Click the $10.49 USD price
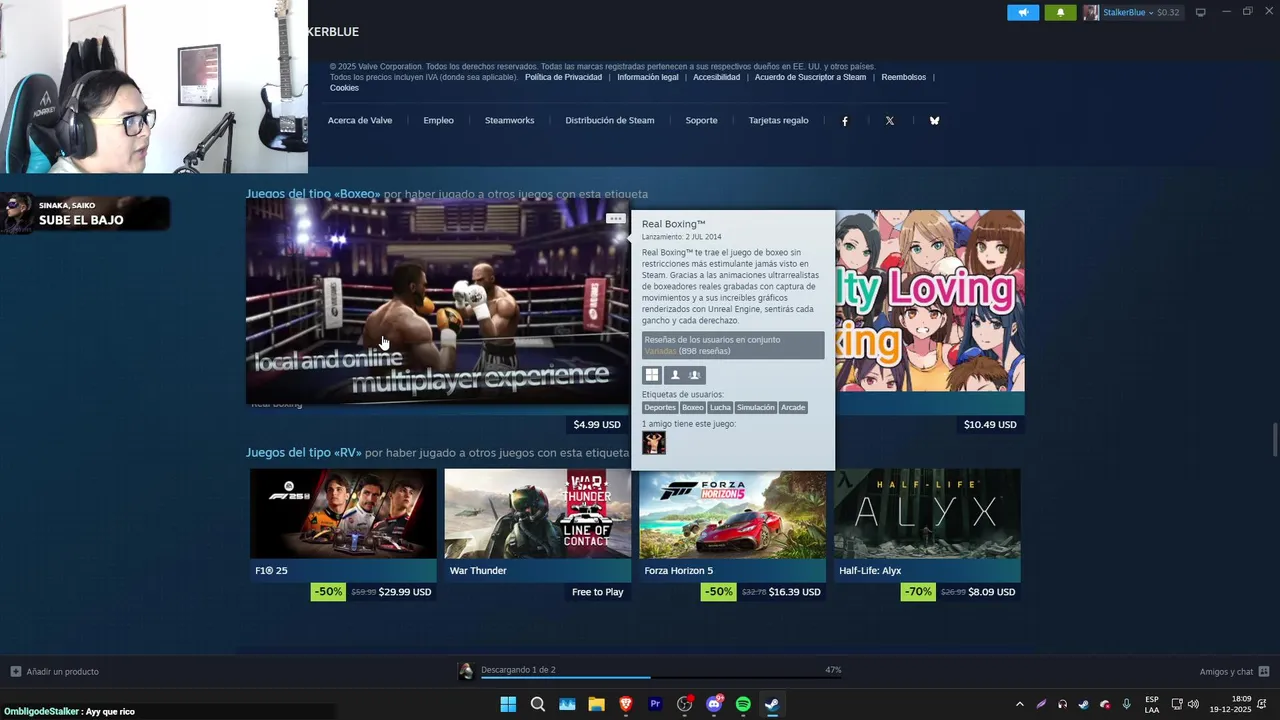The height and width of the screenshot is (720, 1280). [x=990, y=425]
